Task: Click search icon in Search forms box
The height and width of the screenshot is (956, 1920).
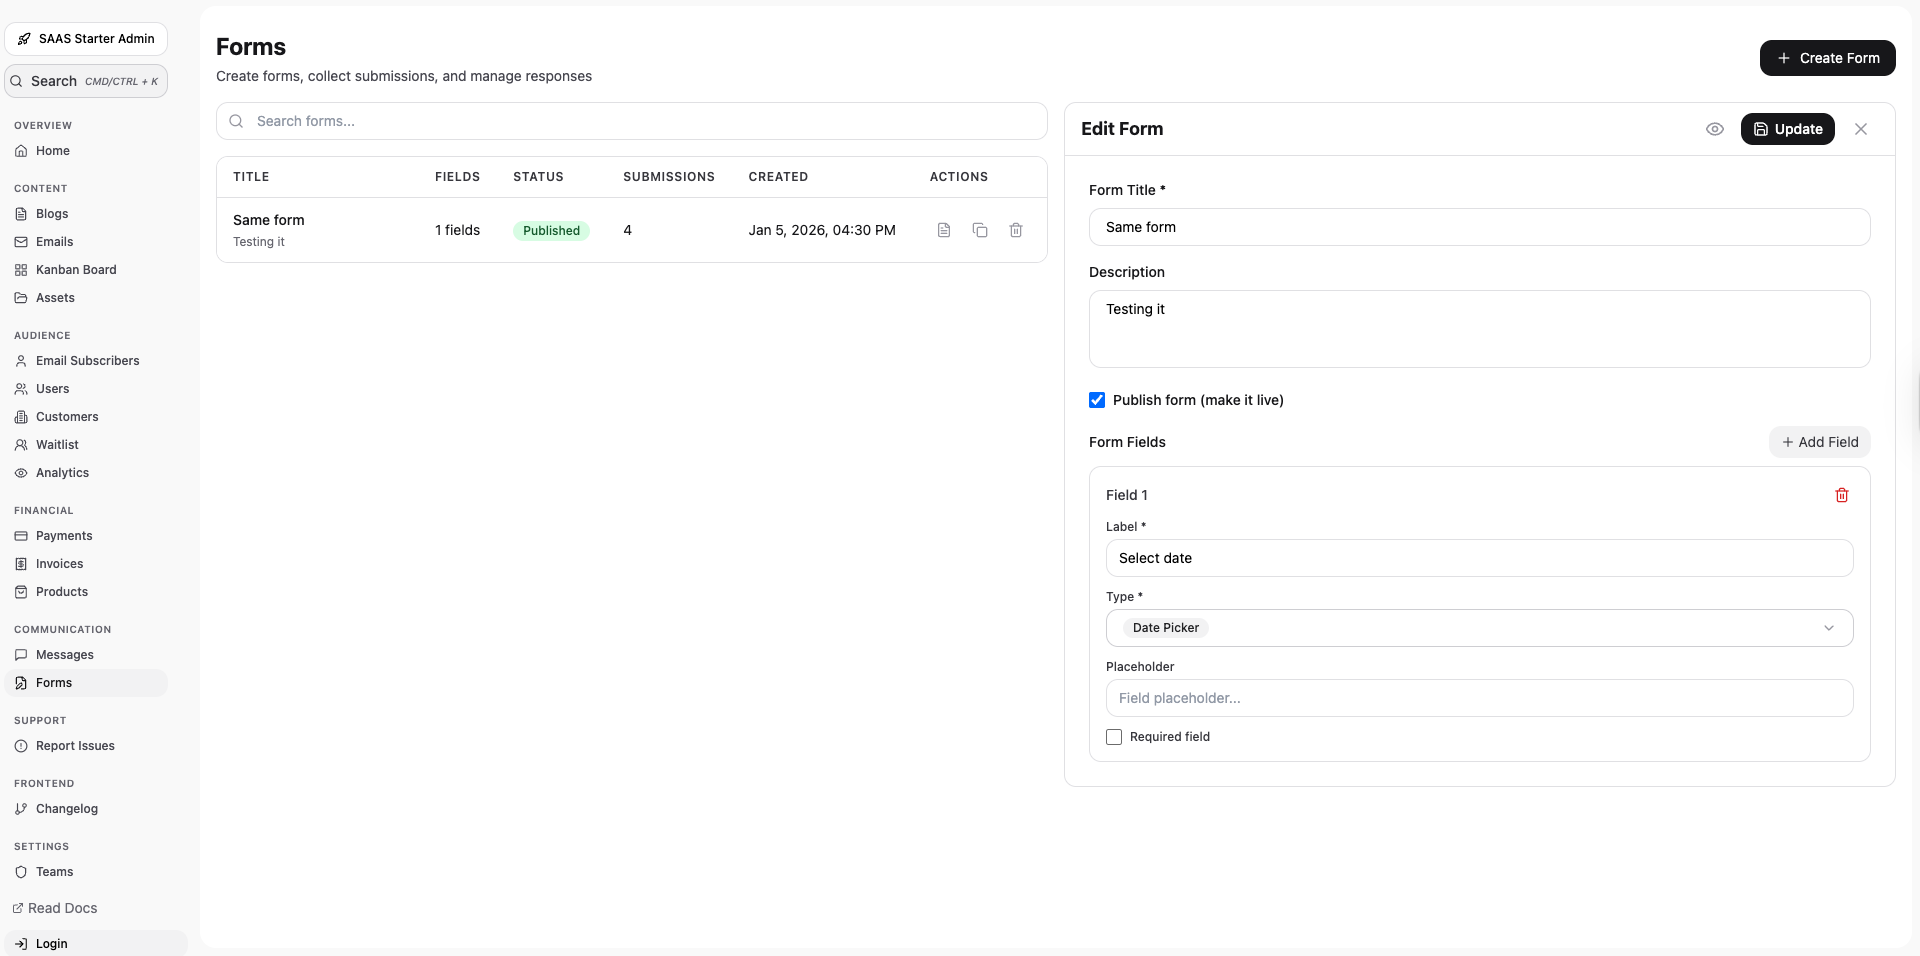Action: point(237,121)
